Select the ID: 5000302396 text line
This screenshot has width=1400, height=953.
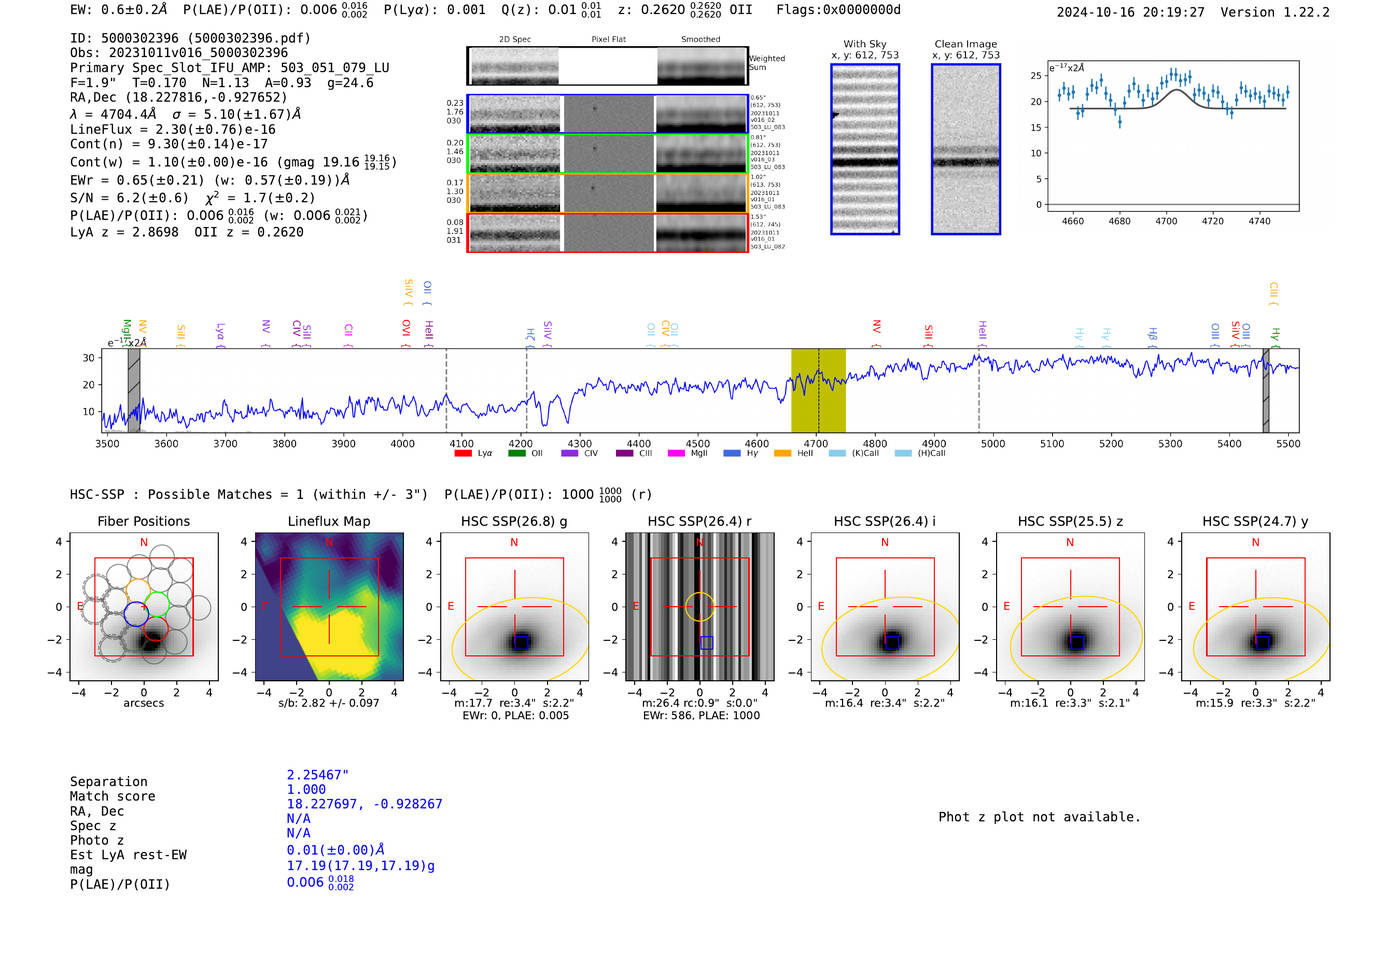(x=190, y=38)
